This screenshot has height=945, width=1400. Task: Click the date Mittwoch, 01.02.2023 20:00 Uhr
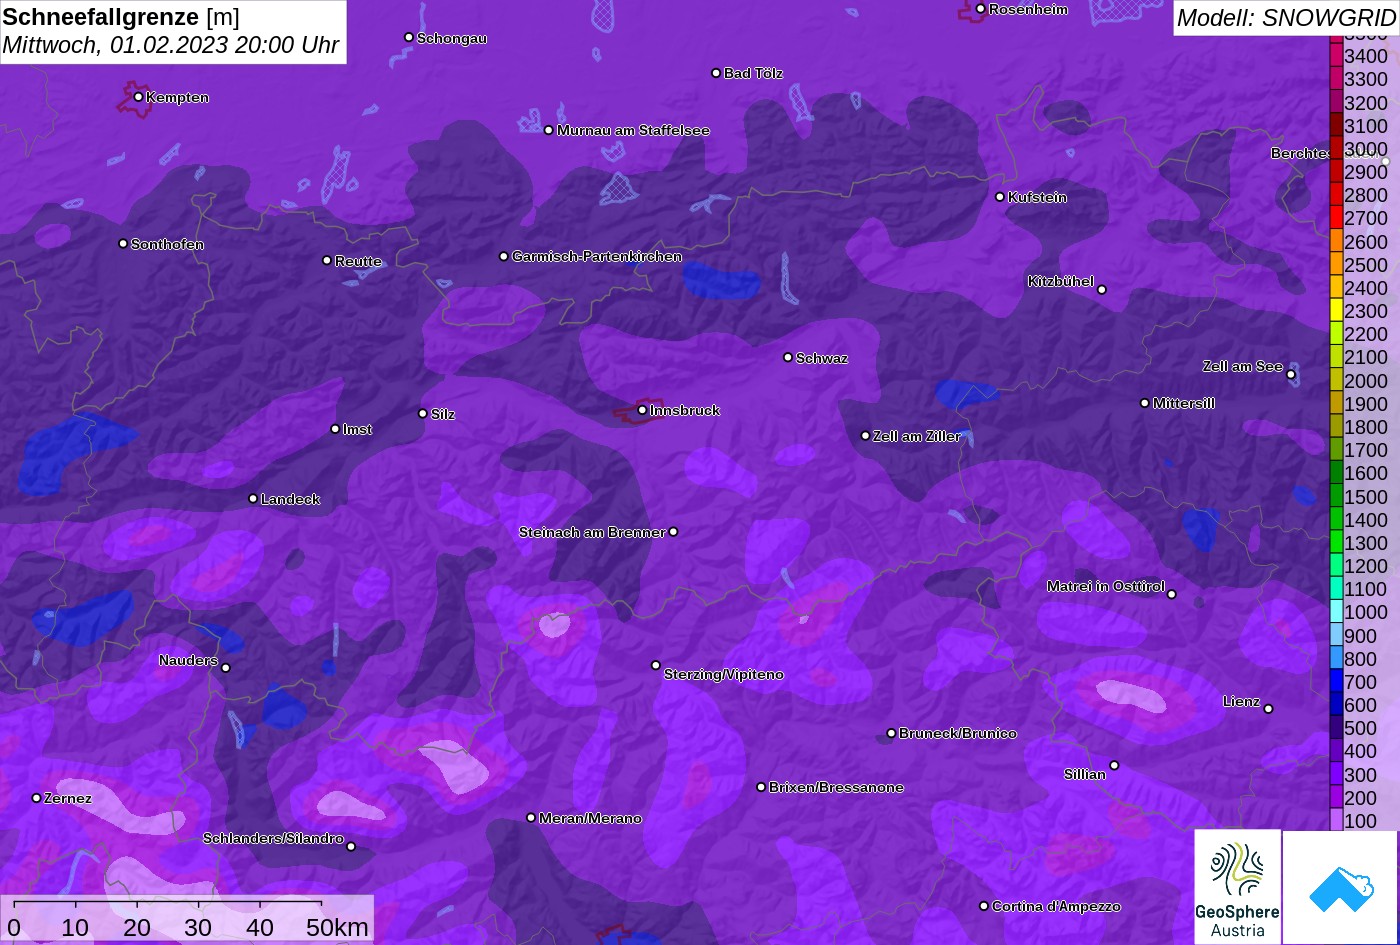pos(171,46)
